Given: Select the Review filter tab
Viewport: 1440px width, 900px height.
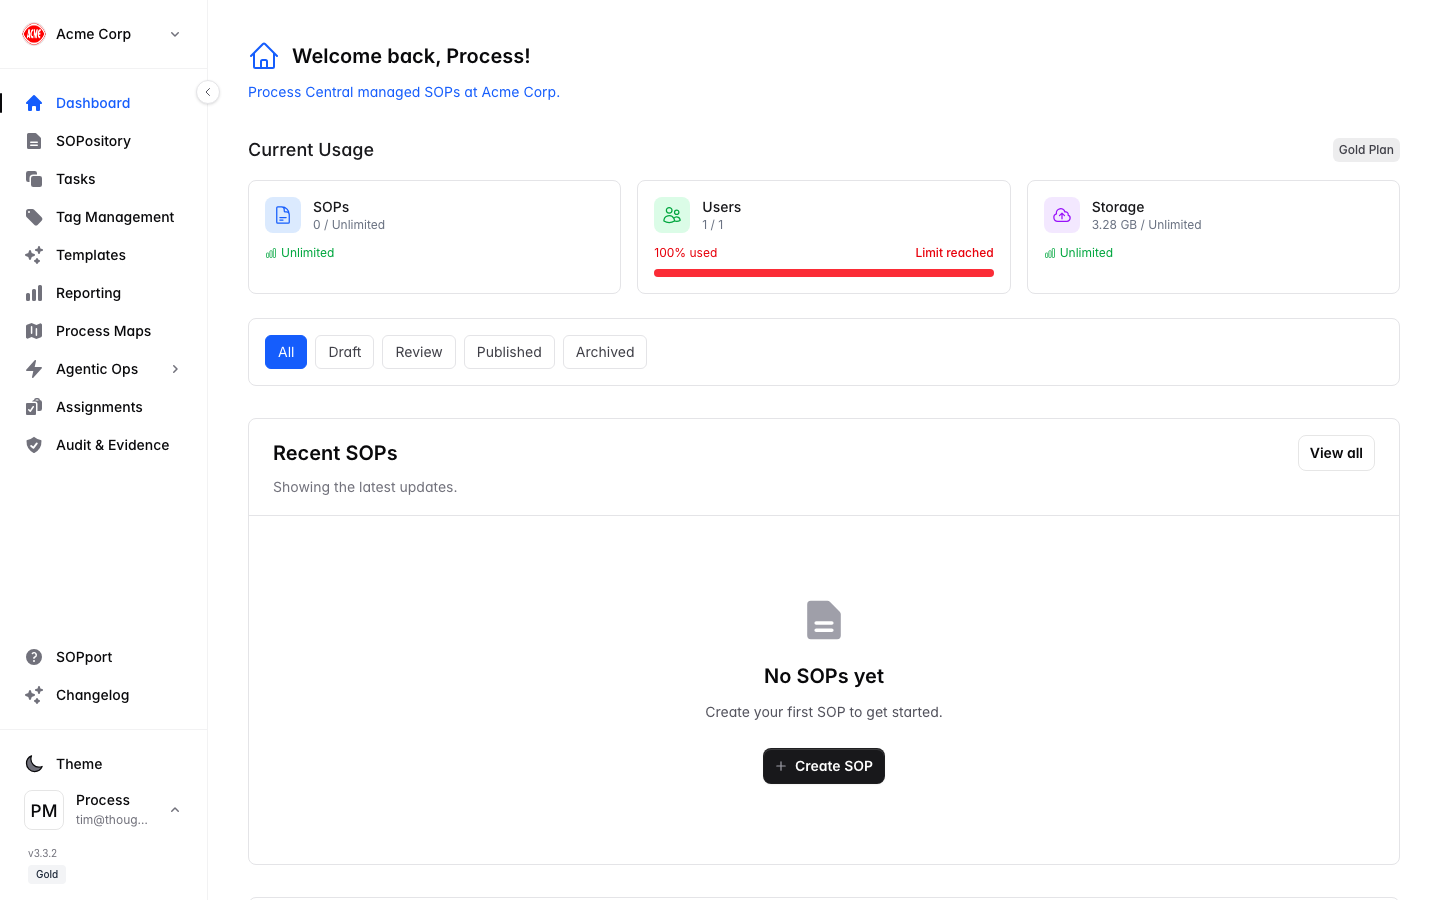Looking at the screenshot, I should pyautogui.click(x=419, y=352).
